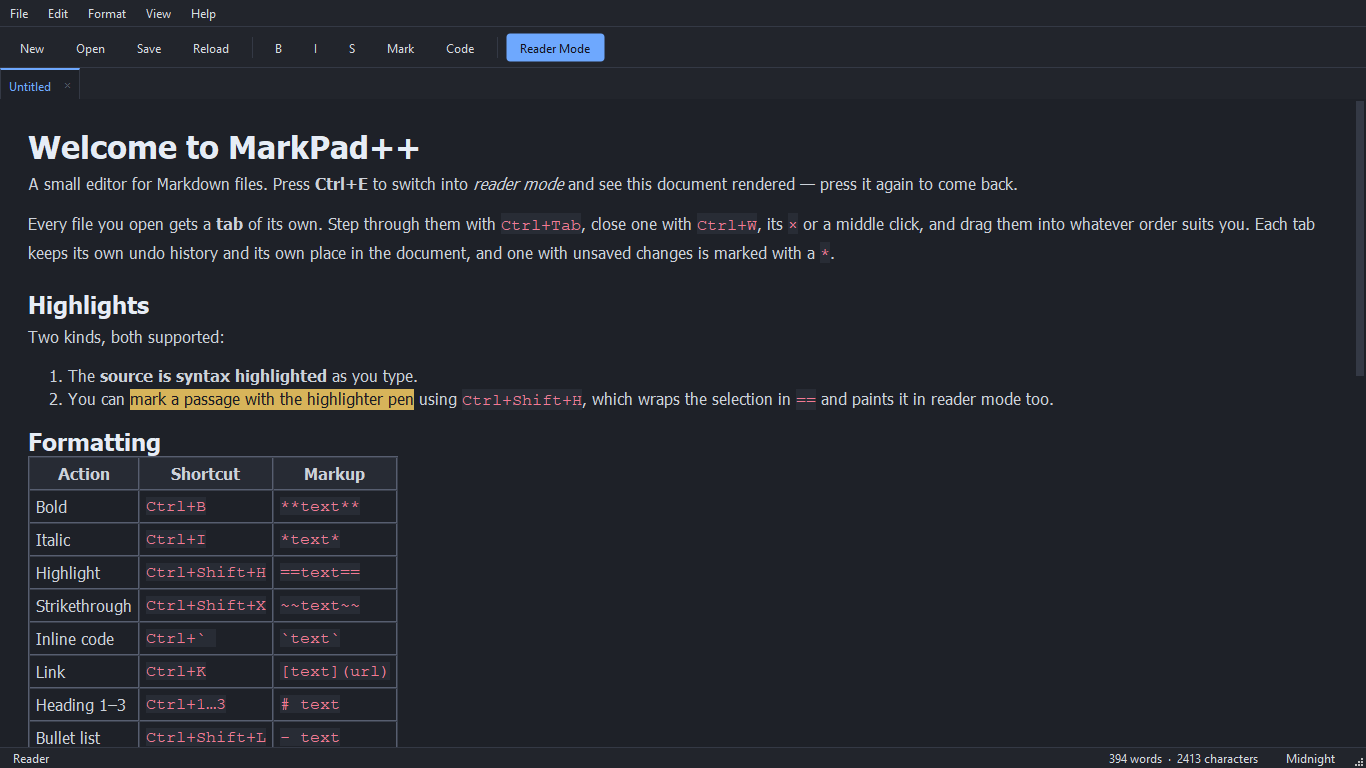Click the word and character count

point(1183,759)
